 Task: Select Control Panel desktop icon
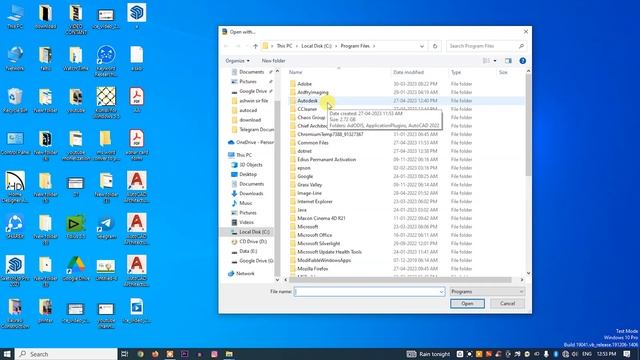15,143
